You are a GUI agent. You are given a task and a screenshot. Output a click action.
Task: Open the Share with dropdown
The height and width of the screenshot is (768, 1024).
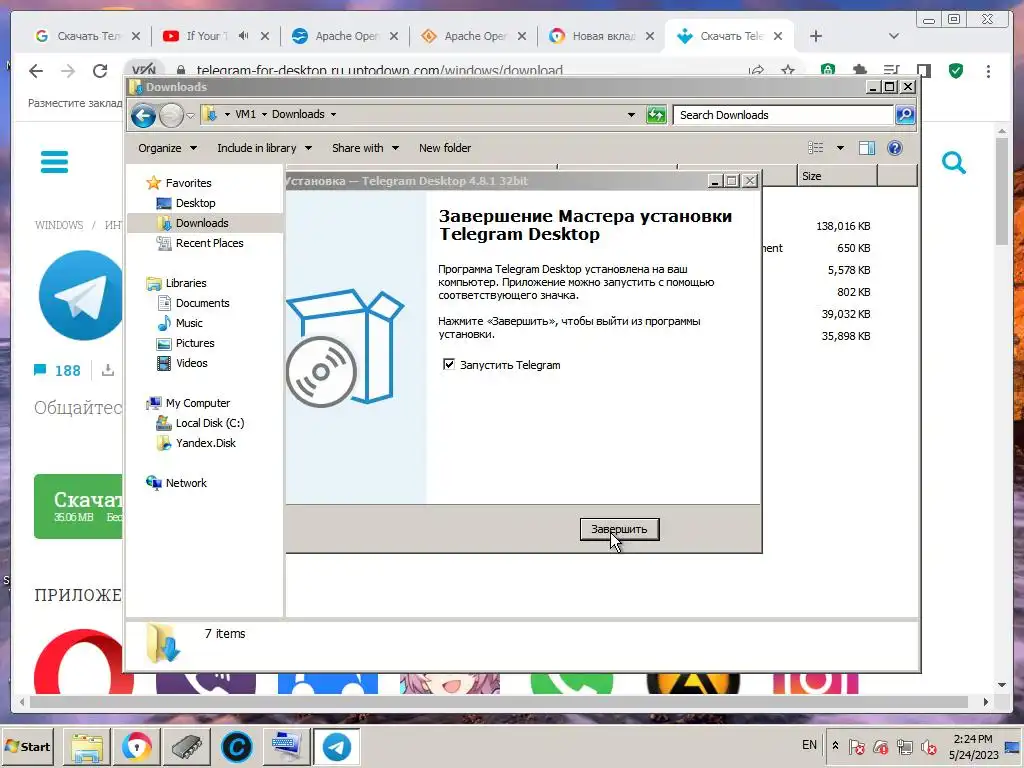[x=365, y=148]
